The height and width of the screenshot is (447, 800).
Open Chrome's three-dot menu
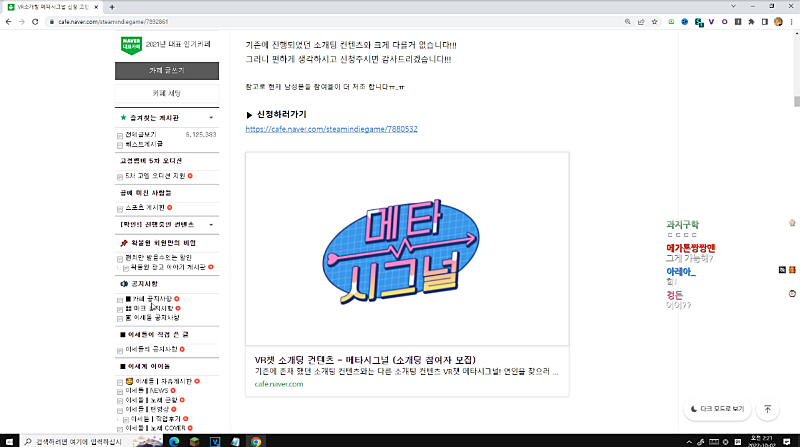[x=791, y=22]
